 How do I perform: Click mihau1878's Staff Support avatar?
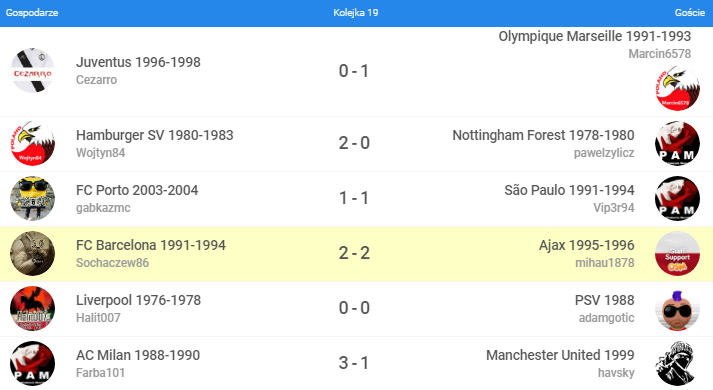678,254
